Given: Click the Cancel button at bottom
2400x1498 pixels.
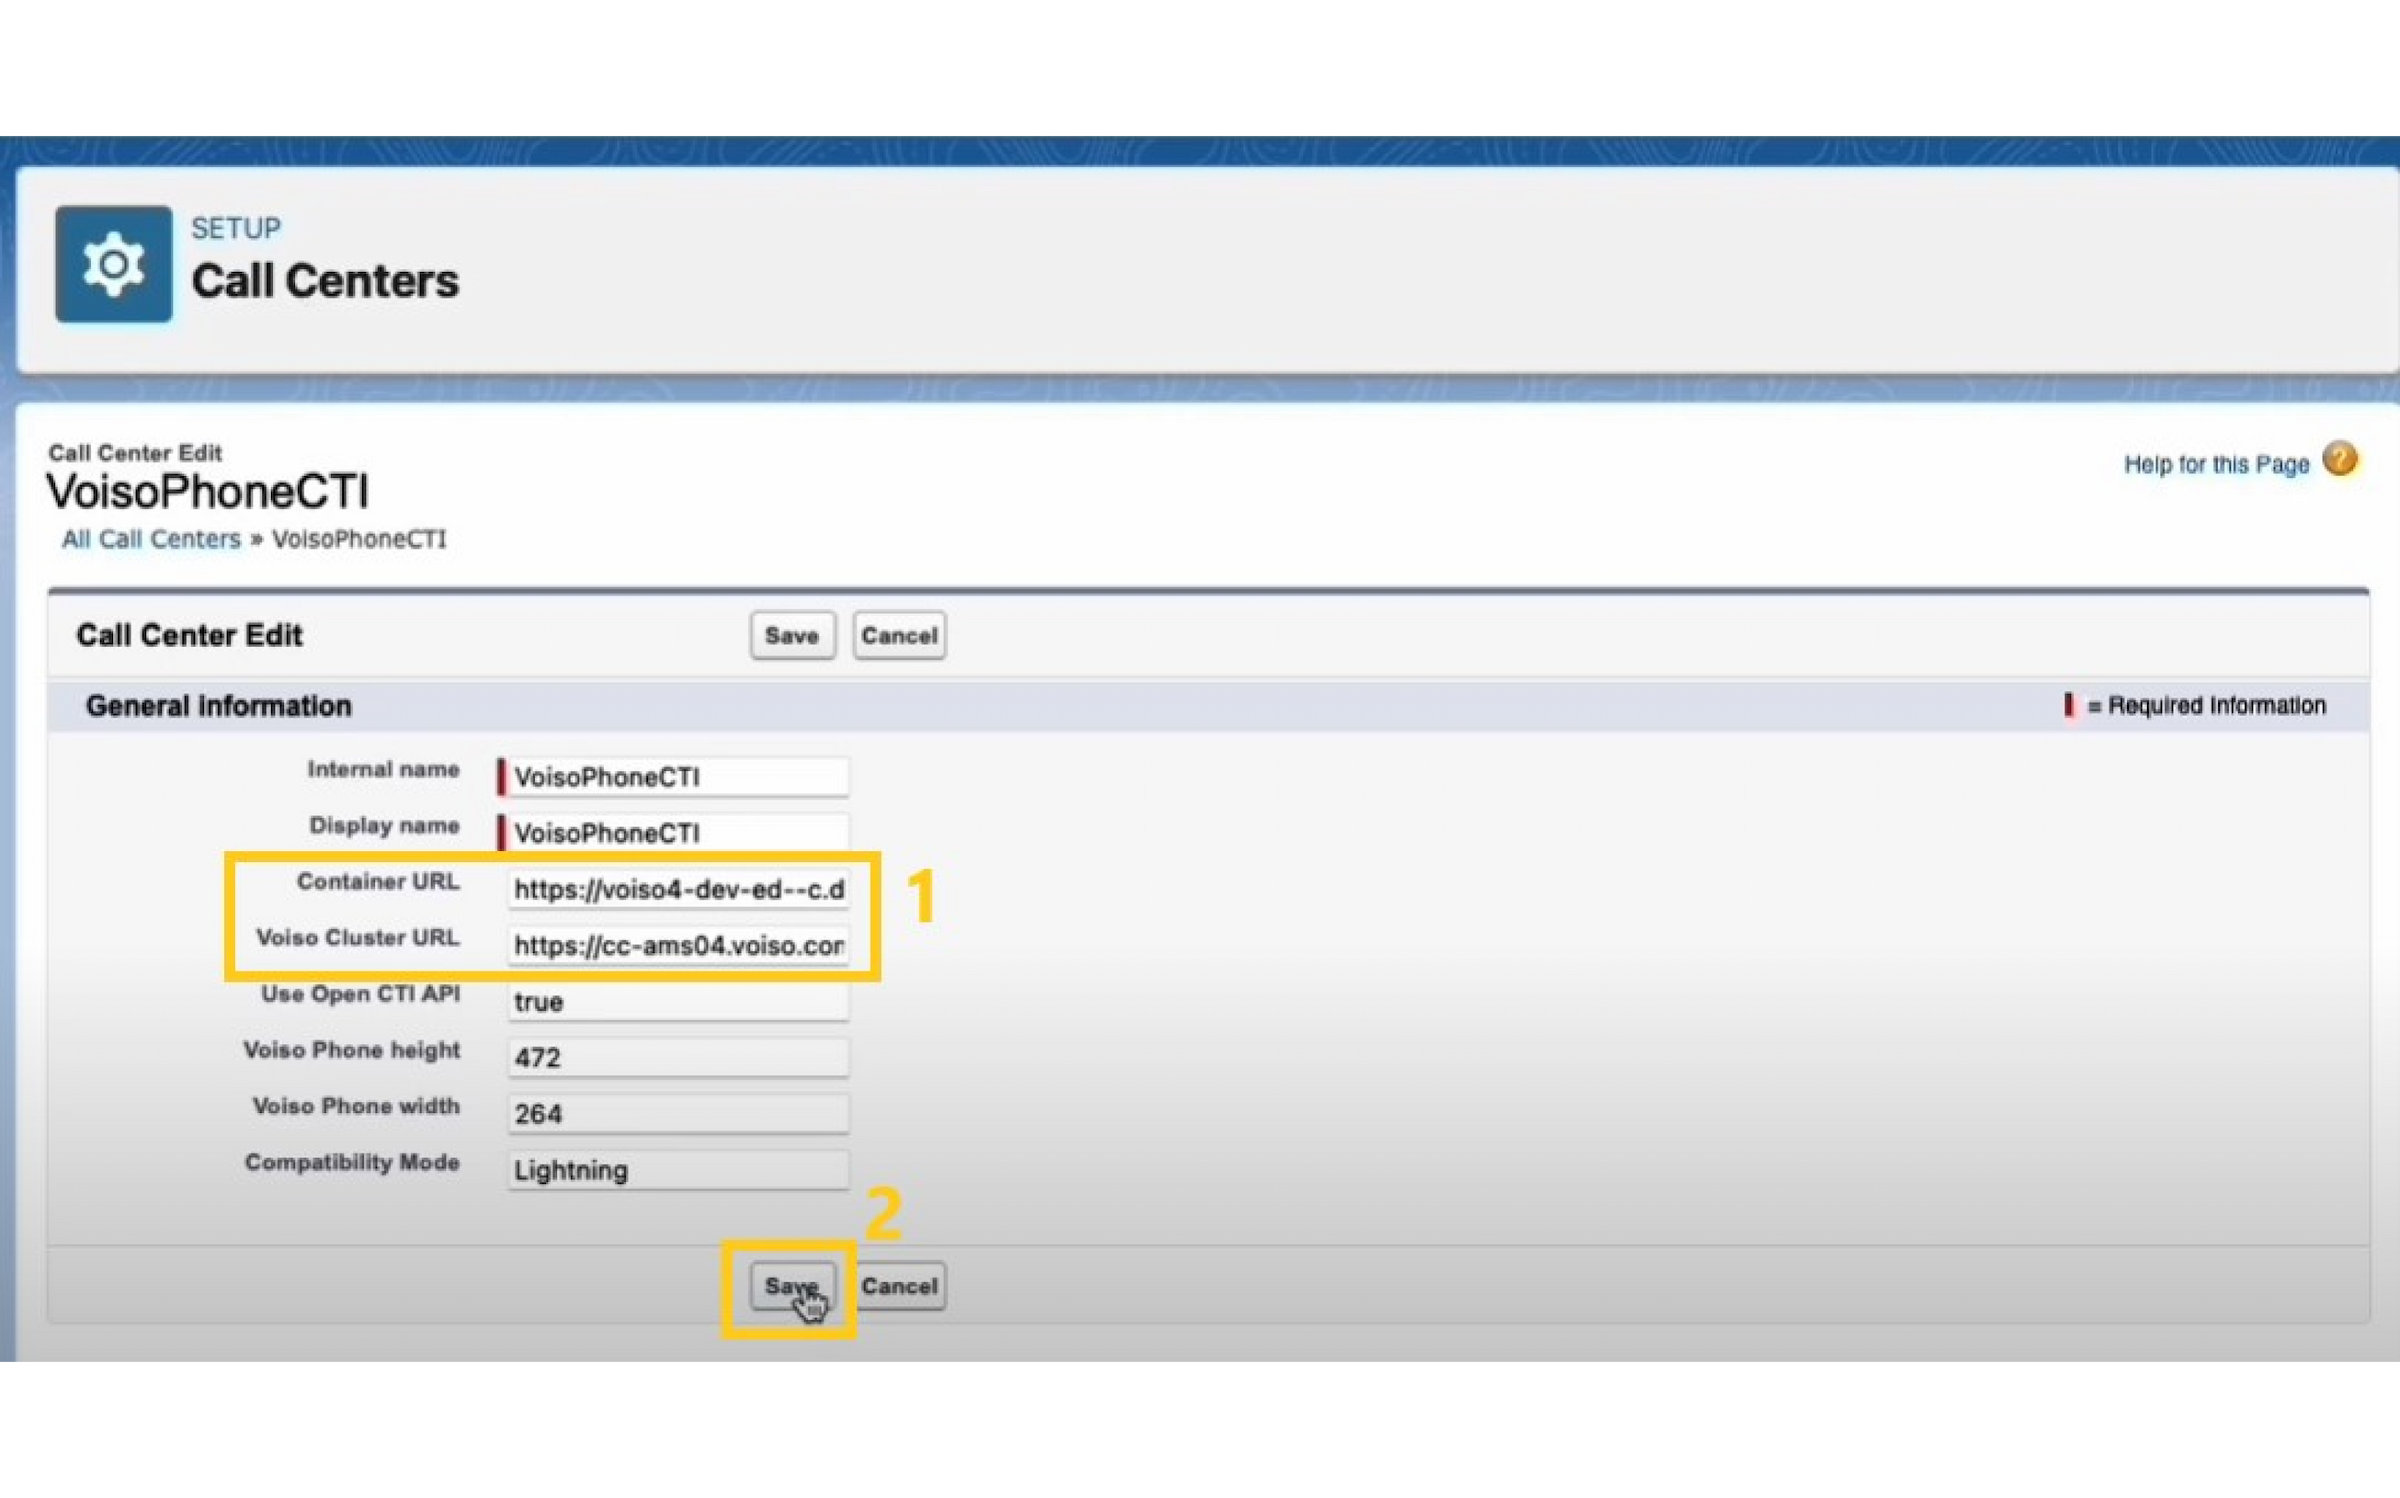Looking at the screenshot, I should 899,1284.
